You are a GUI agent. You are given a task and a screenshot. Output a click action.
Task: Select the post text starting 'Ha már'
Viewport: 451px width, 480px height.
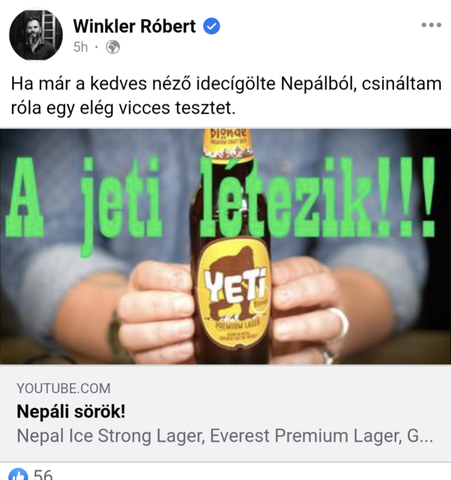pyautogui.click(x=226, y=96)
